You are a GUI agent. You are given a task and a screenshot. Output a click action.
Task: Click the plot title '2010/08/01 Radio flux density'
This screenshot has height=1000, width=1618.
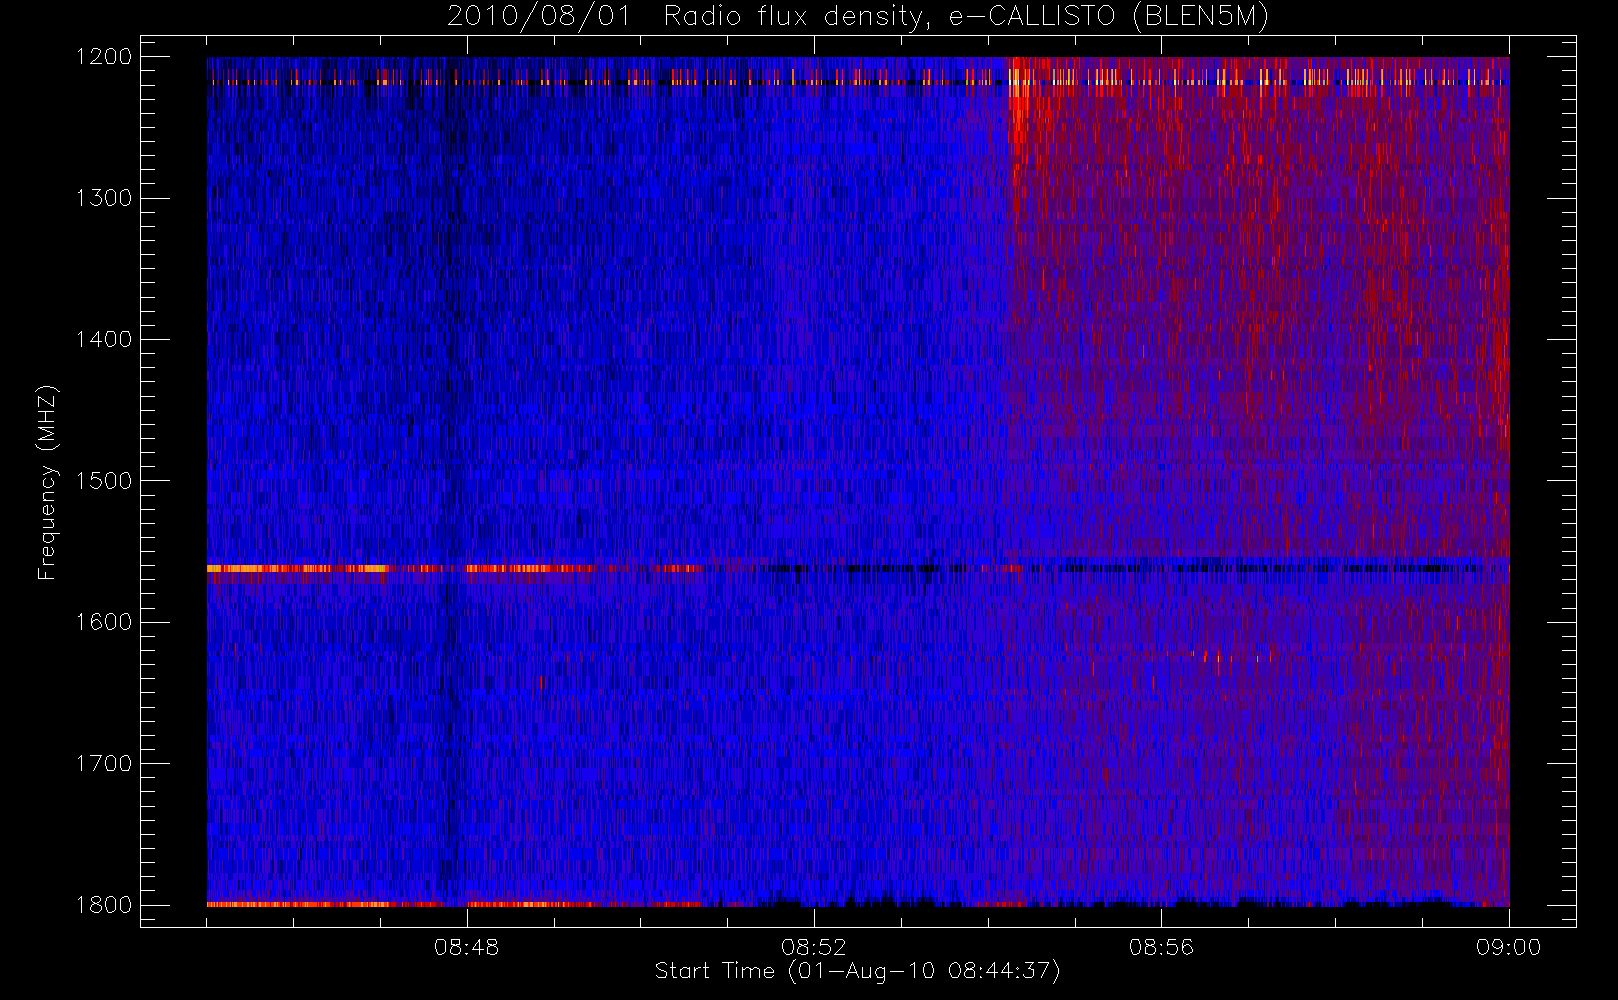858,17
